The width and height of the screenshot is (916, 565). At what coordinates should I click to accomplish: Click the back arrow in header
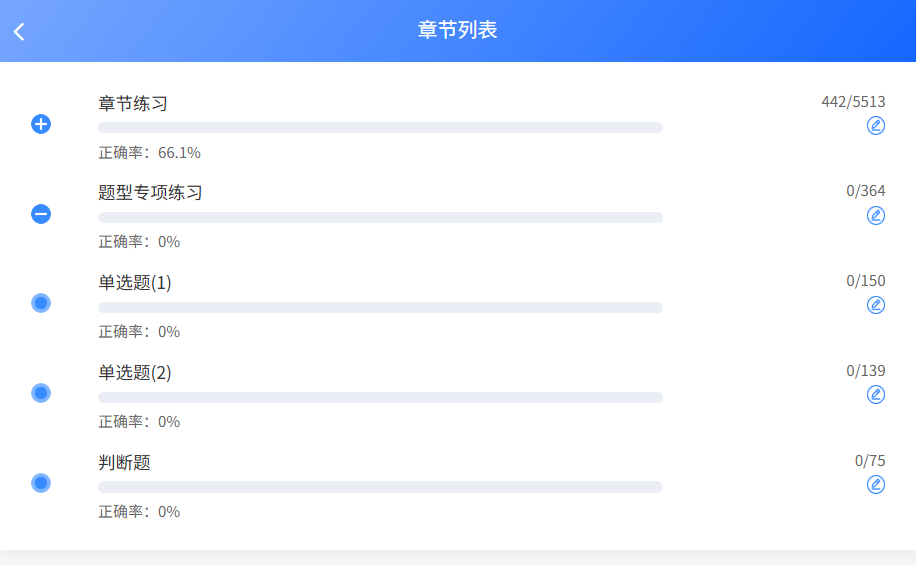[x=19, y=32]
